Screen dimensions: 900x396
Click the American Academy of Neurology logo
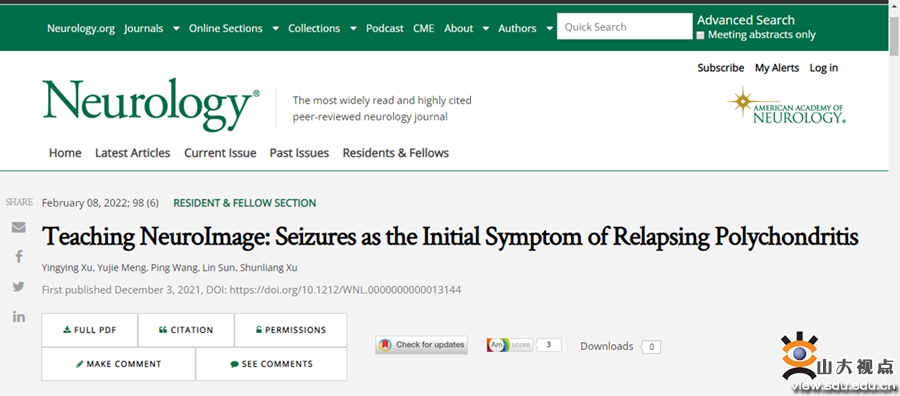click(786, 106)
